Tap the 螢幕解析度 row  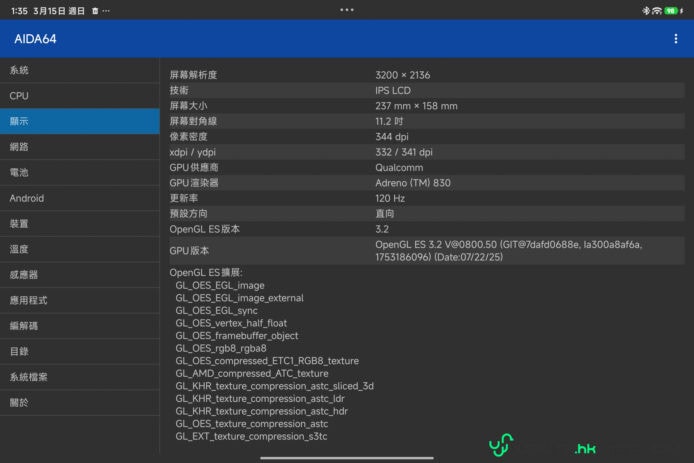point(425,75)
